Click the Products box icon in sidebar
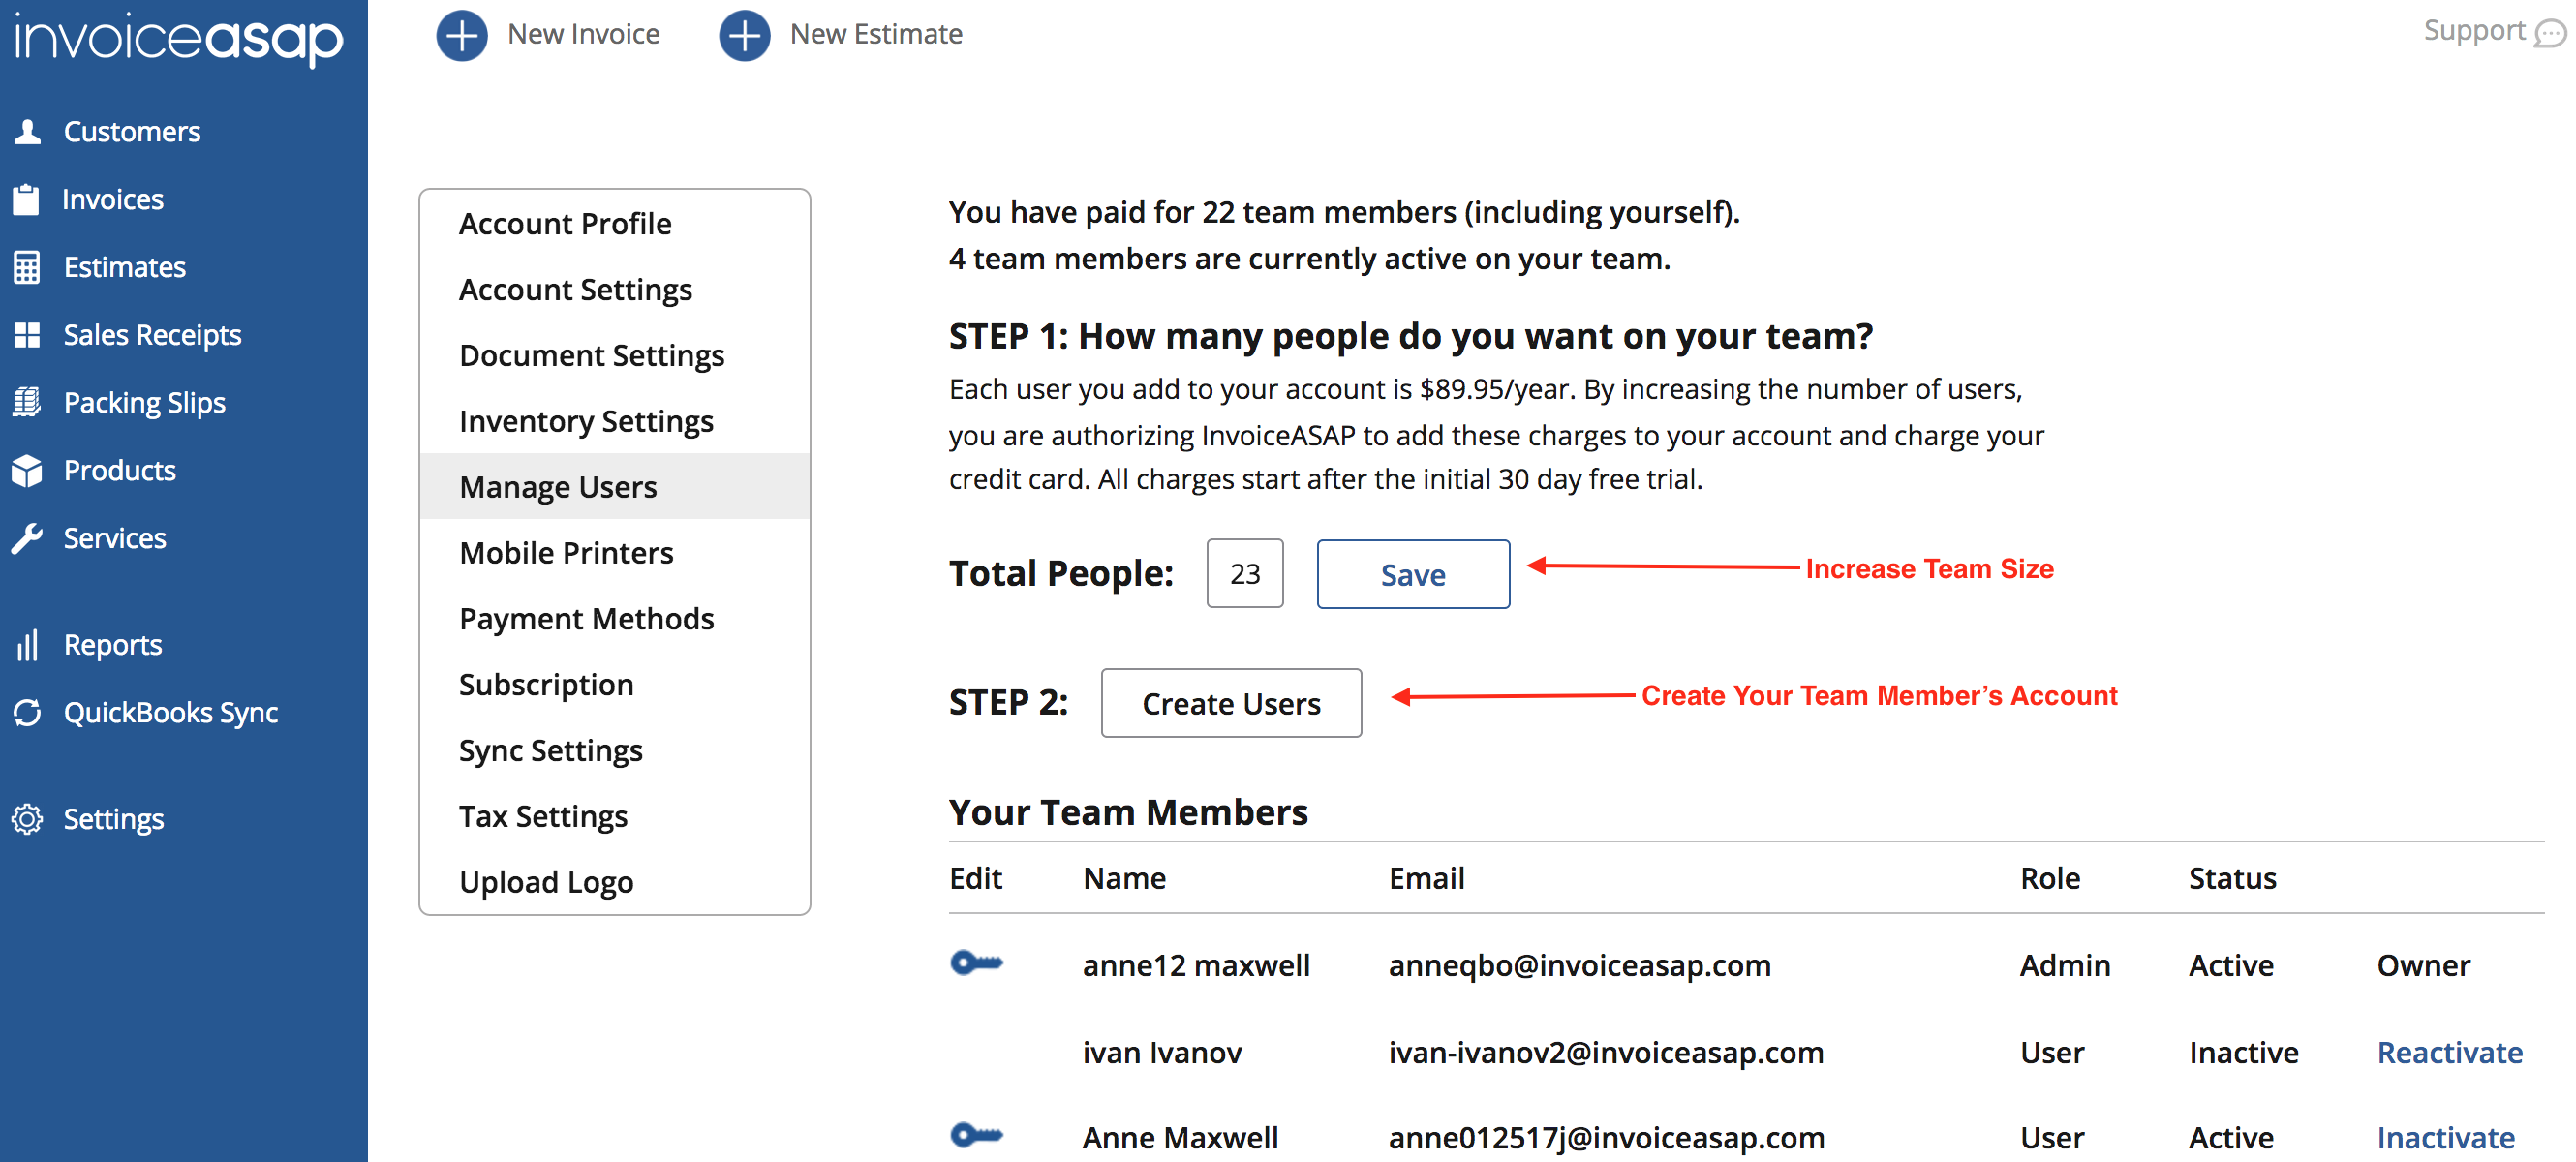This screenshot has height=1162, width=2576. pyautogui.click(x=28, y=470)
